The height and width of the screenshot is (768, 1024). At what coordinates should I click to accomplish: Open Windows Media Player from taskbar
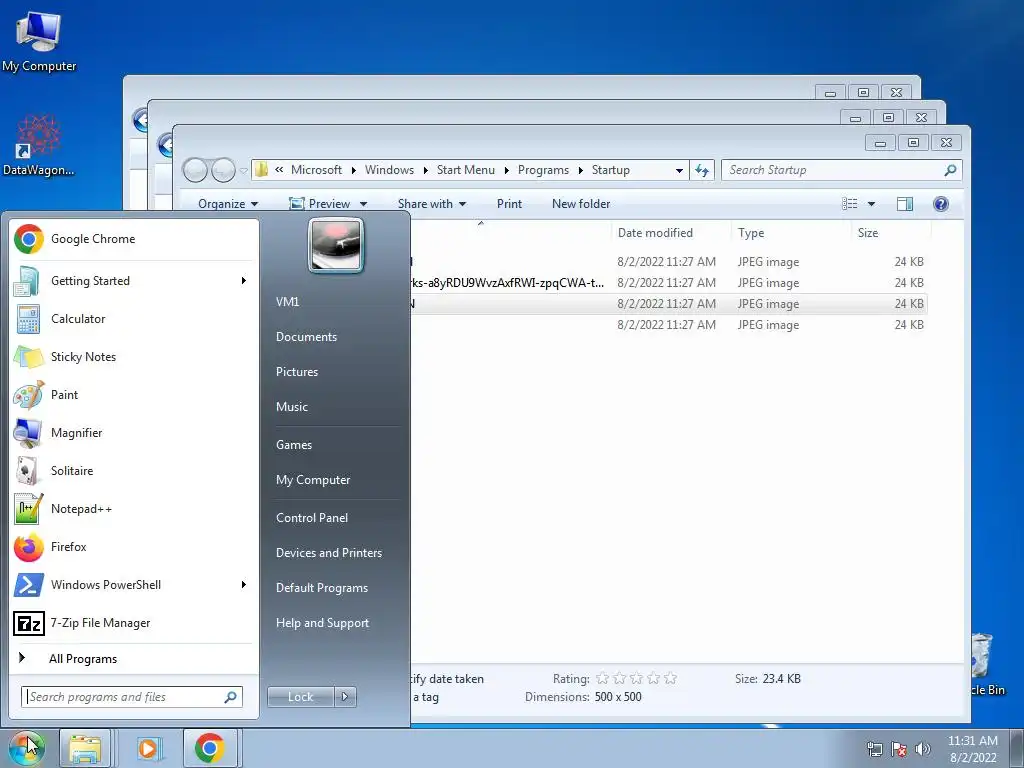click(148, 748)
